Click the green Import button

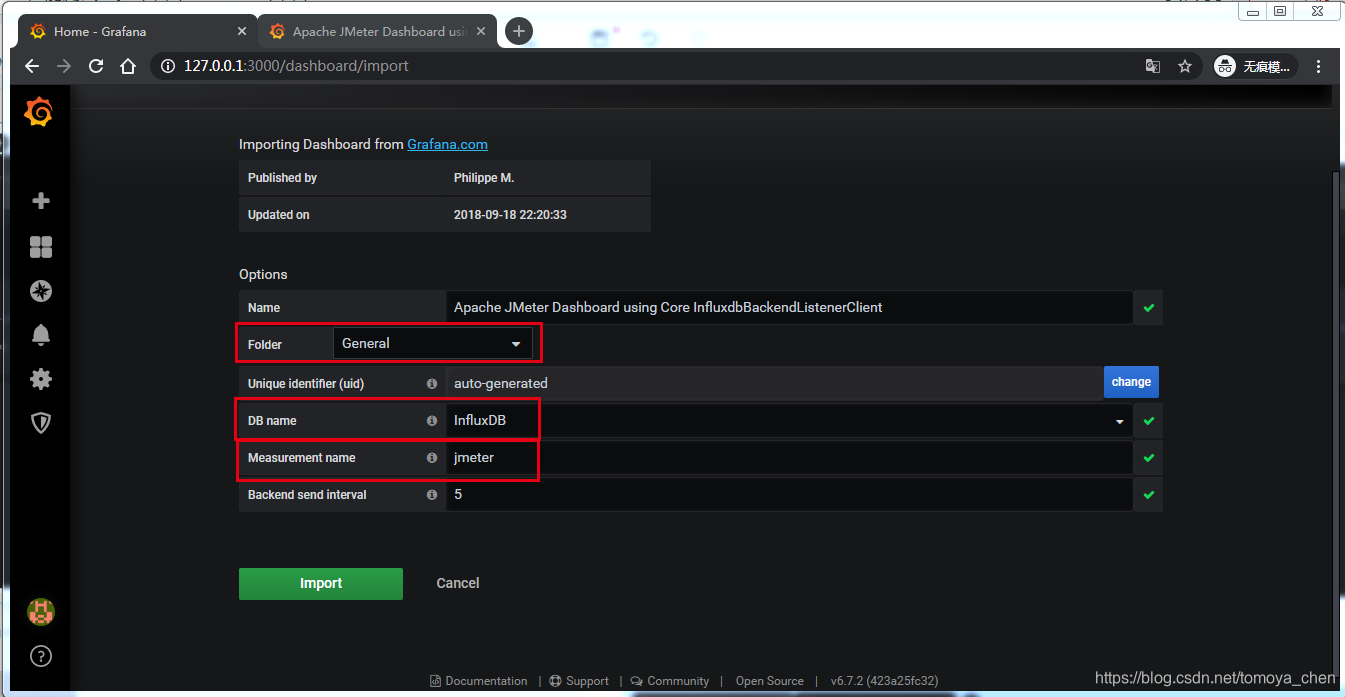[x=321, y=583]
